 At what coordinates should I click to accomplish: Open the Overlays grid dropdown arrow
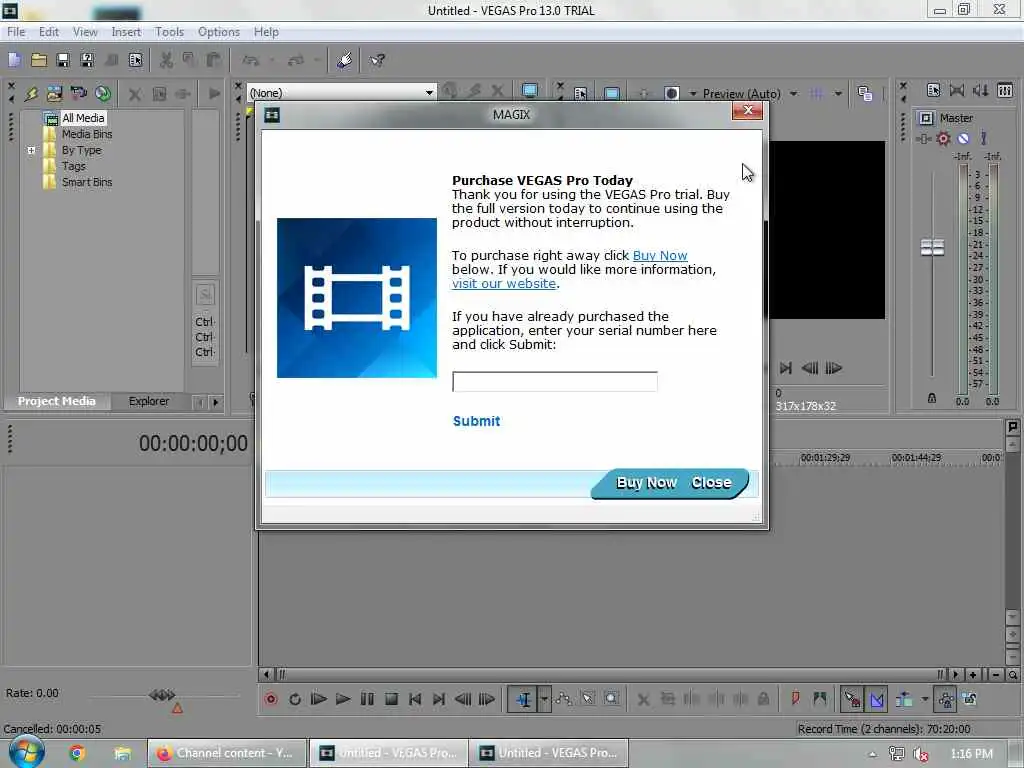tap(838, 94)
